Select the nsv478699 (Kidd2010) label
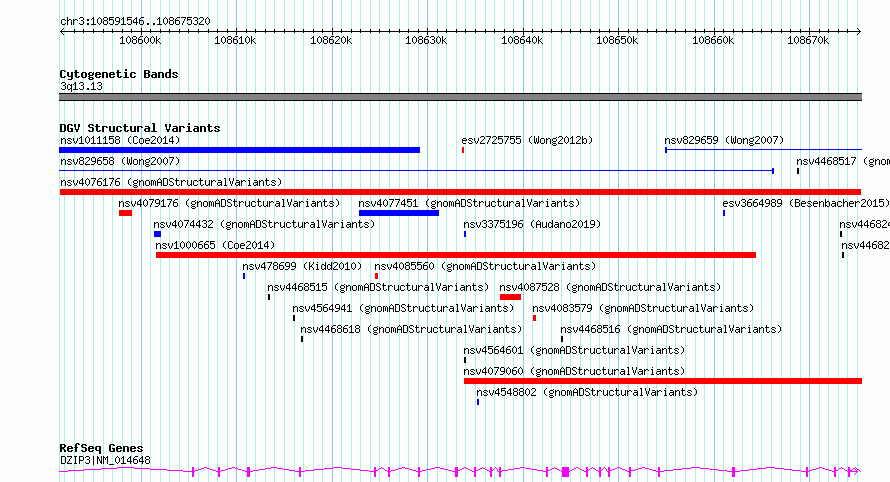890x482 pixels. pos(302,266)
